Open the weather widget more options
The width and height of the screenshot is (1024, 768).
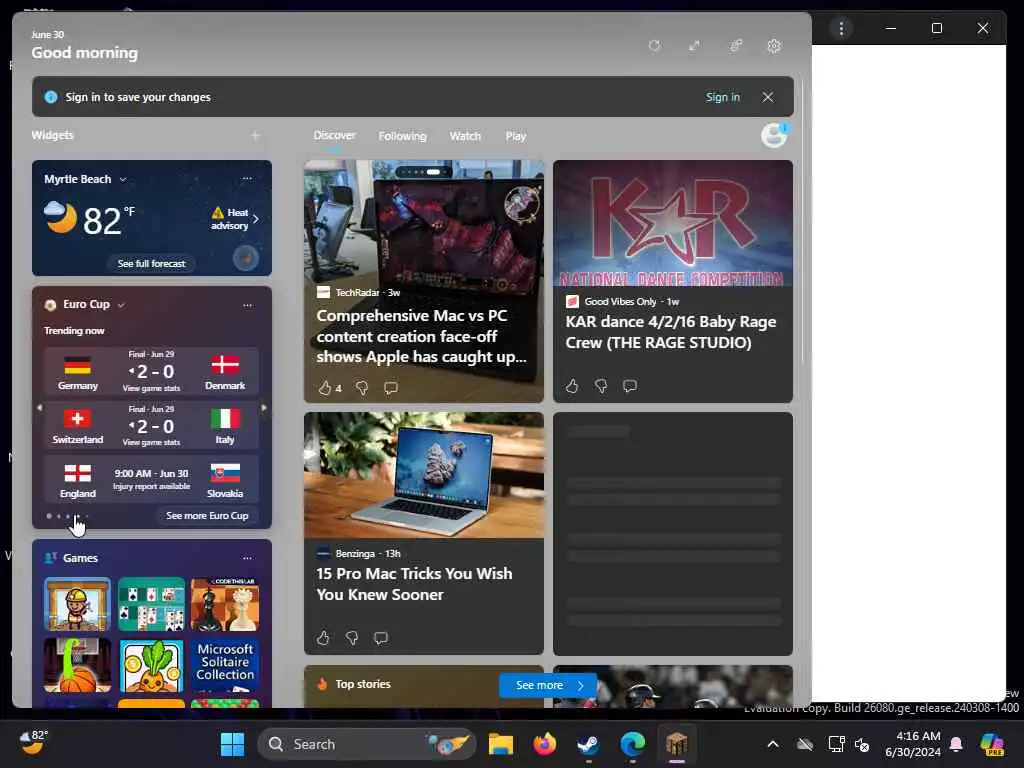point(247,178)
